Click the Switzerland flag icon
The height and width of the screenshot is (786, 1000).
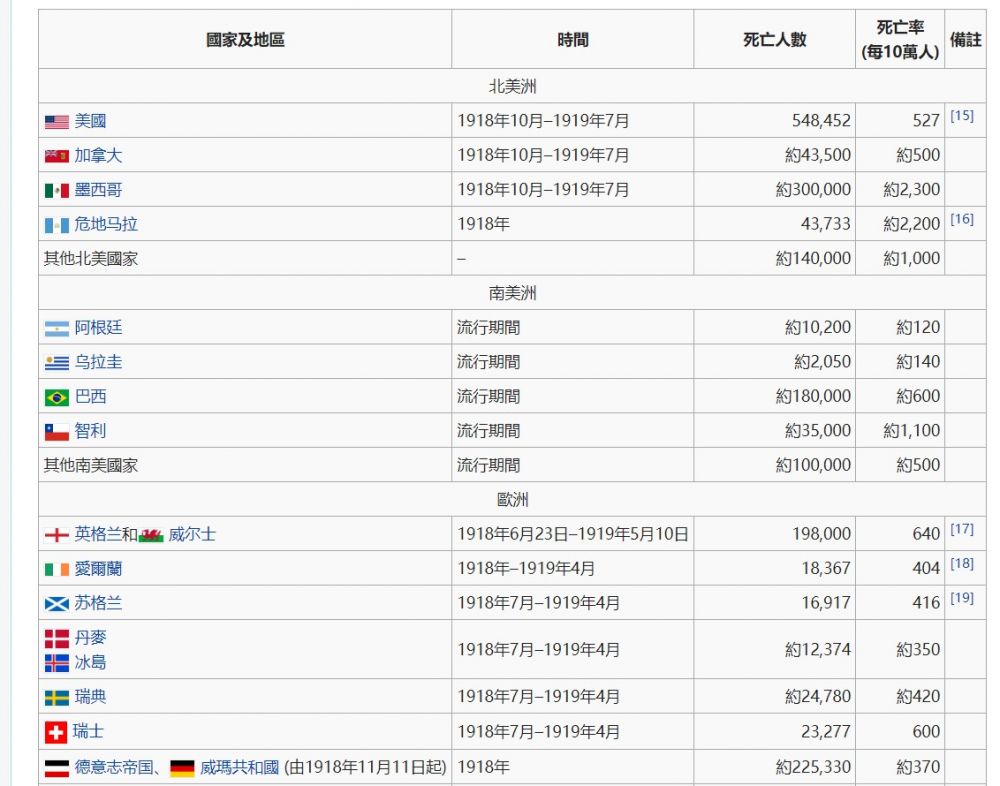[56, 732]
